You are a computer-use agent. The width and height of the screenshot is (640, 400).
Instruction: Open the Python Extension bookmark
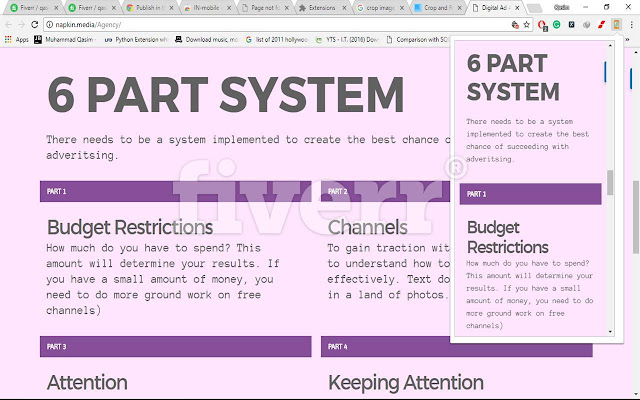[136, 40]
